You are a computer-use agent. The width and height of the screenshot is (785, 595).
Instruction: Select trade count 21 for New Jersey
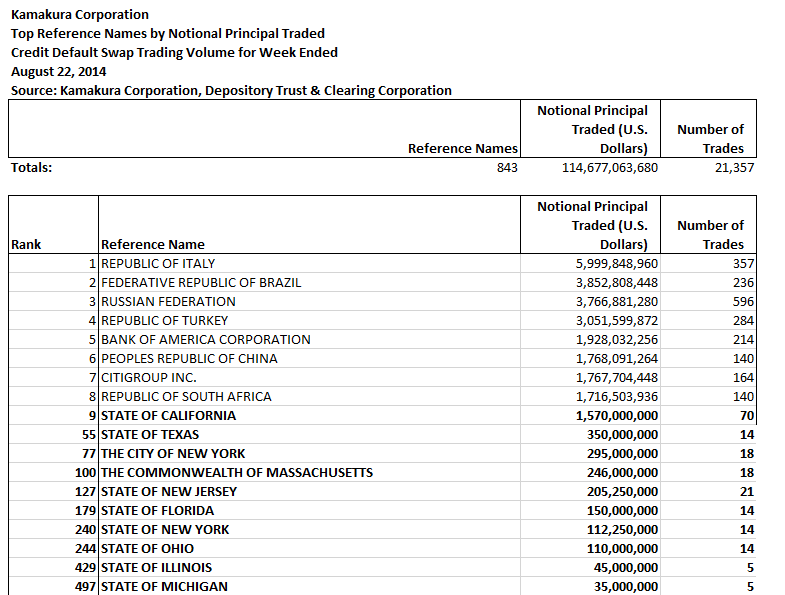coord(747,492)
